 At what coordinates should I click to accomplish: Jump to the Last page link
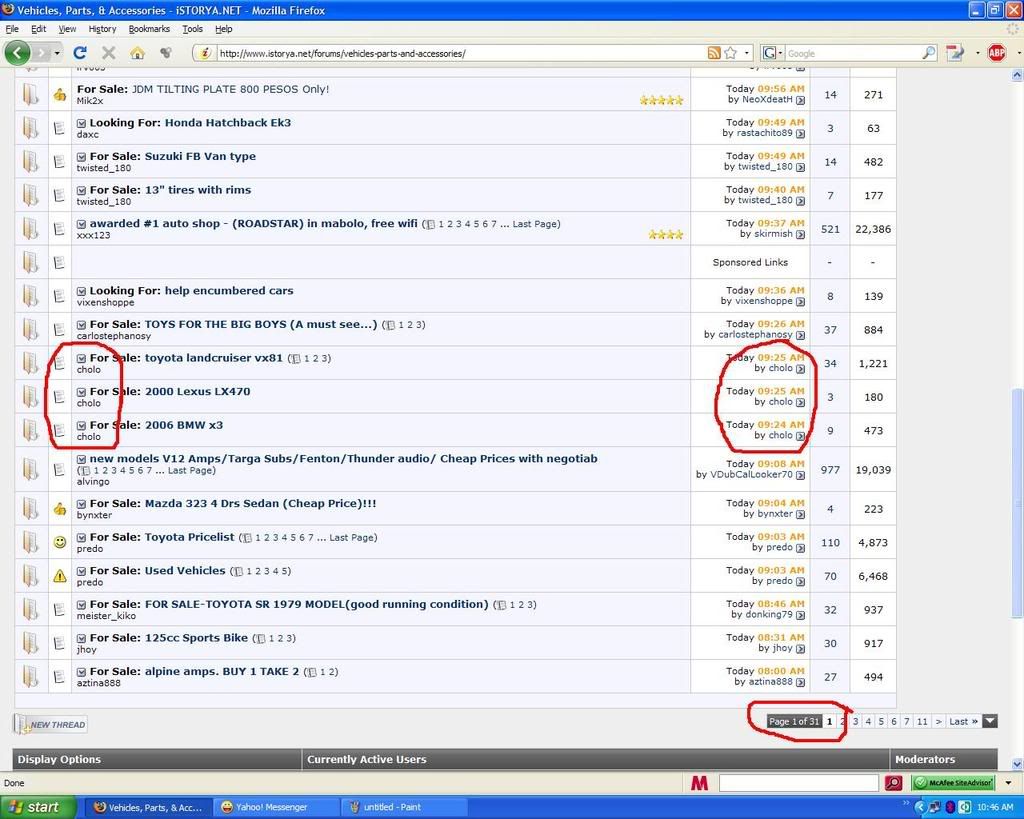(x=963, y=722)
